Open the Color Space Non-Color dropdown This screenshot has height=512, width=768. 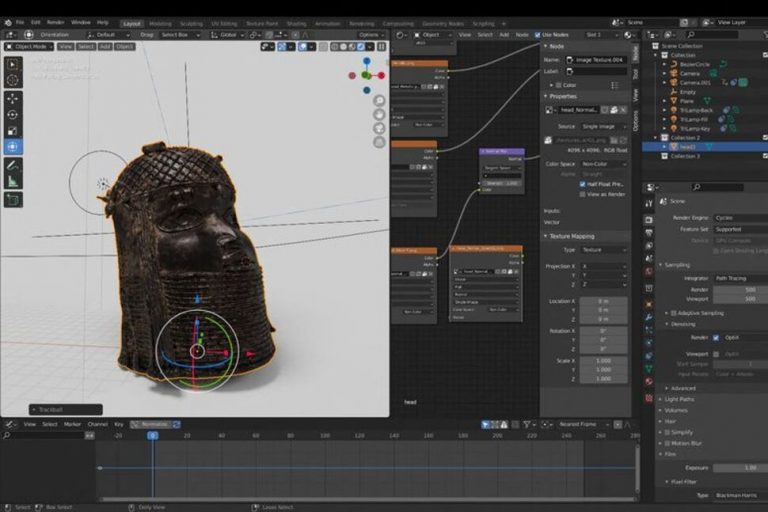(x=603, y=164)
